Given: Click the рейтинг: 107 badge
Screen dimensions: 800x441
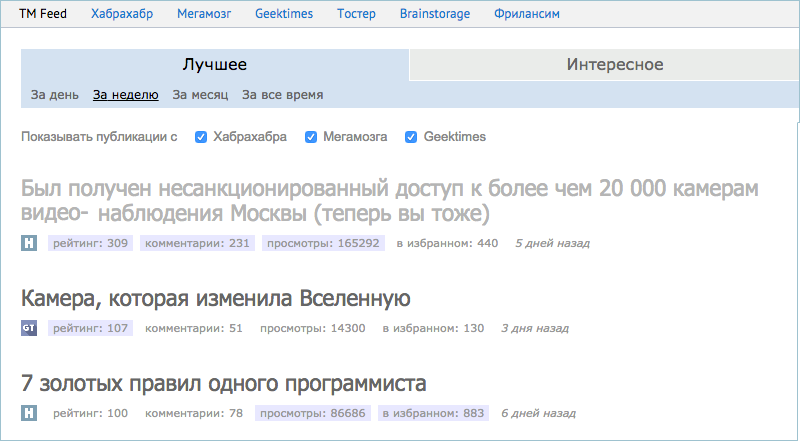Looking at the screenshot, I should pyautogui.click(x=90, y=328).
